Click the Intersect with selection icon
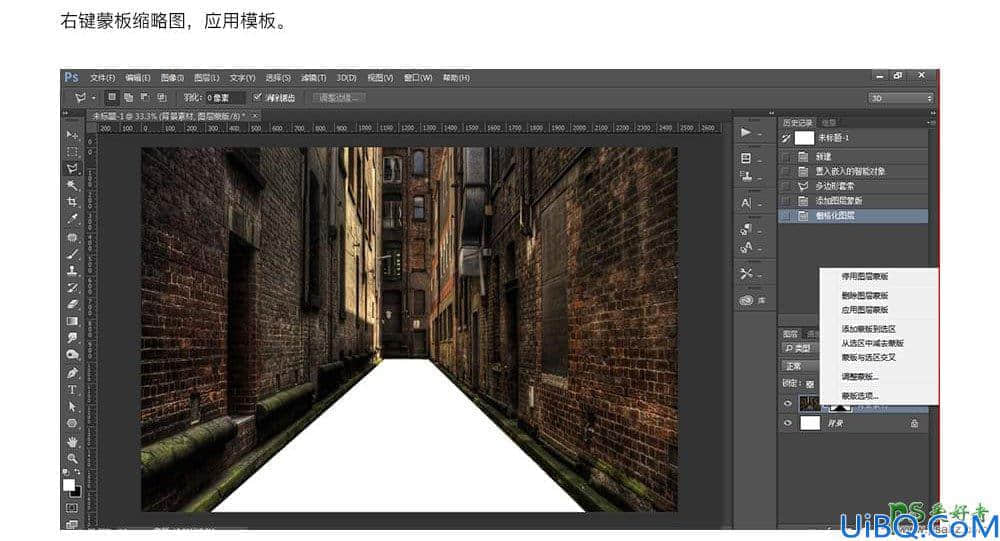The image size is (1000, 541). point(161,98)
